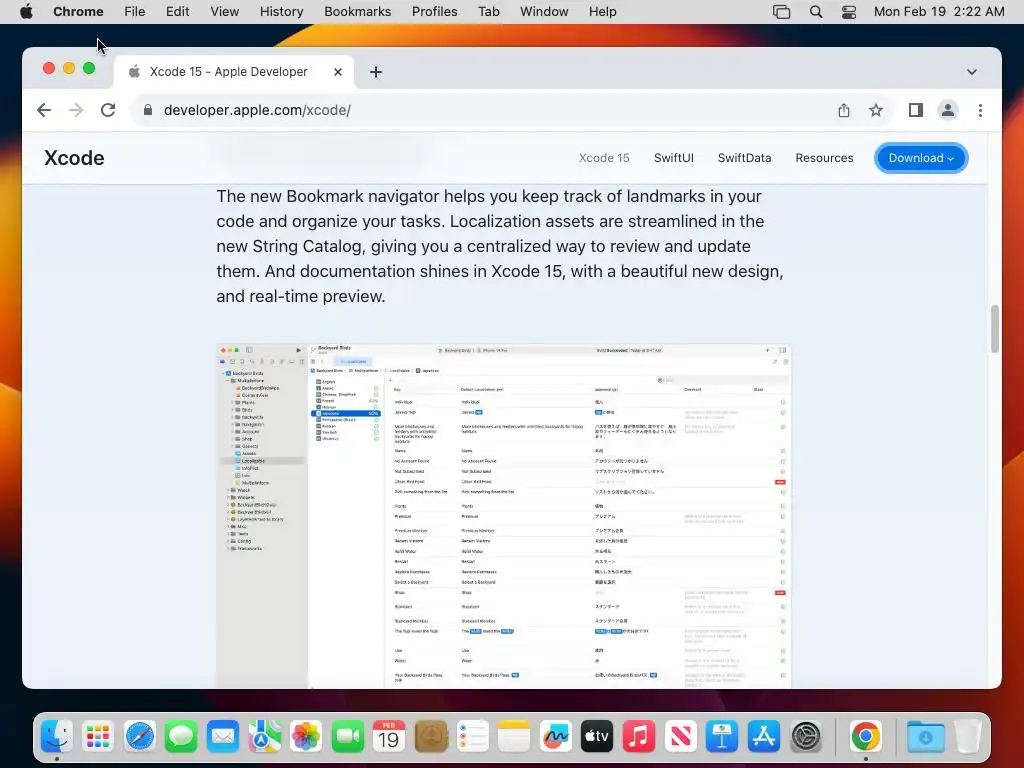Open FaceTime from the Dock
Screen dimensions: 1024x768
tap(347, 737)
